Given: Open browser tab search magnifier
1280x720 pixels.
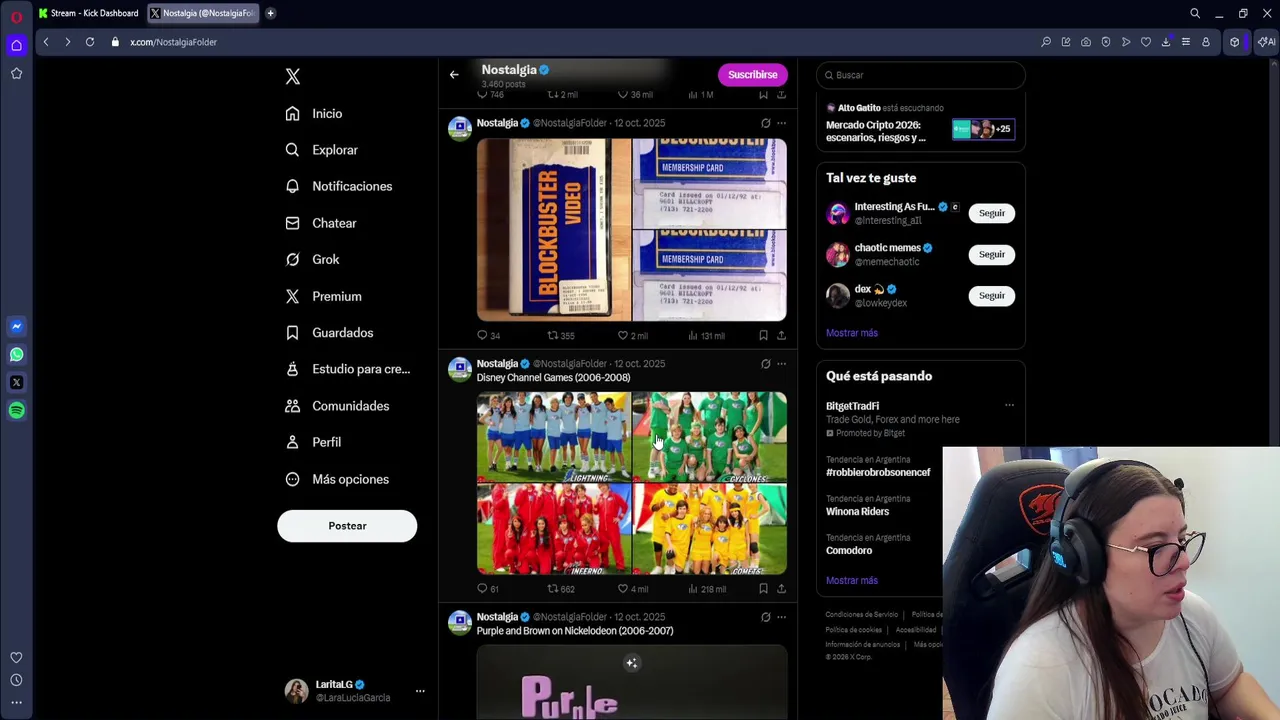Looking at the screenshot, I should click(x=1195, y=13).
